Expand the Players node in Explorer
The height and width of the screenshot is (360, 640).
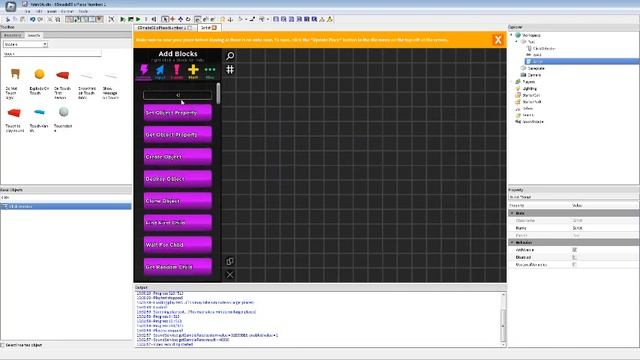pos(511,82)
